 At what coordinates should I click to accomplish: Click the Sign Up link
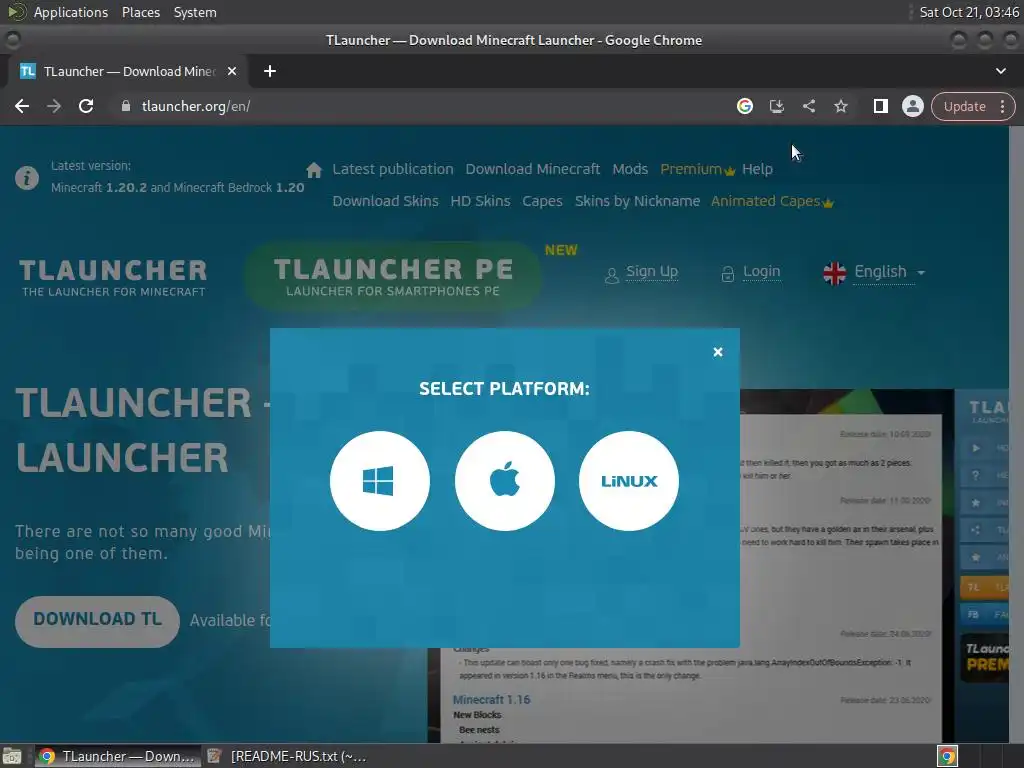[651, 272]
